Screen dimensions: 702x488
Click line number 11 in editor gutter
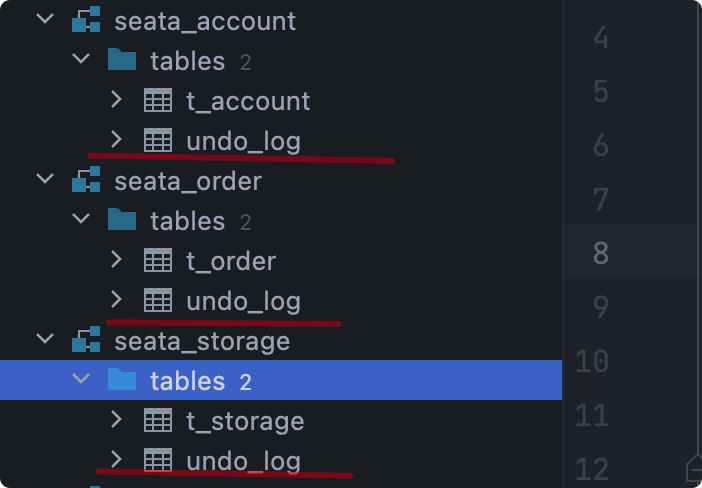(x=593, y=415)
